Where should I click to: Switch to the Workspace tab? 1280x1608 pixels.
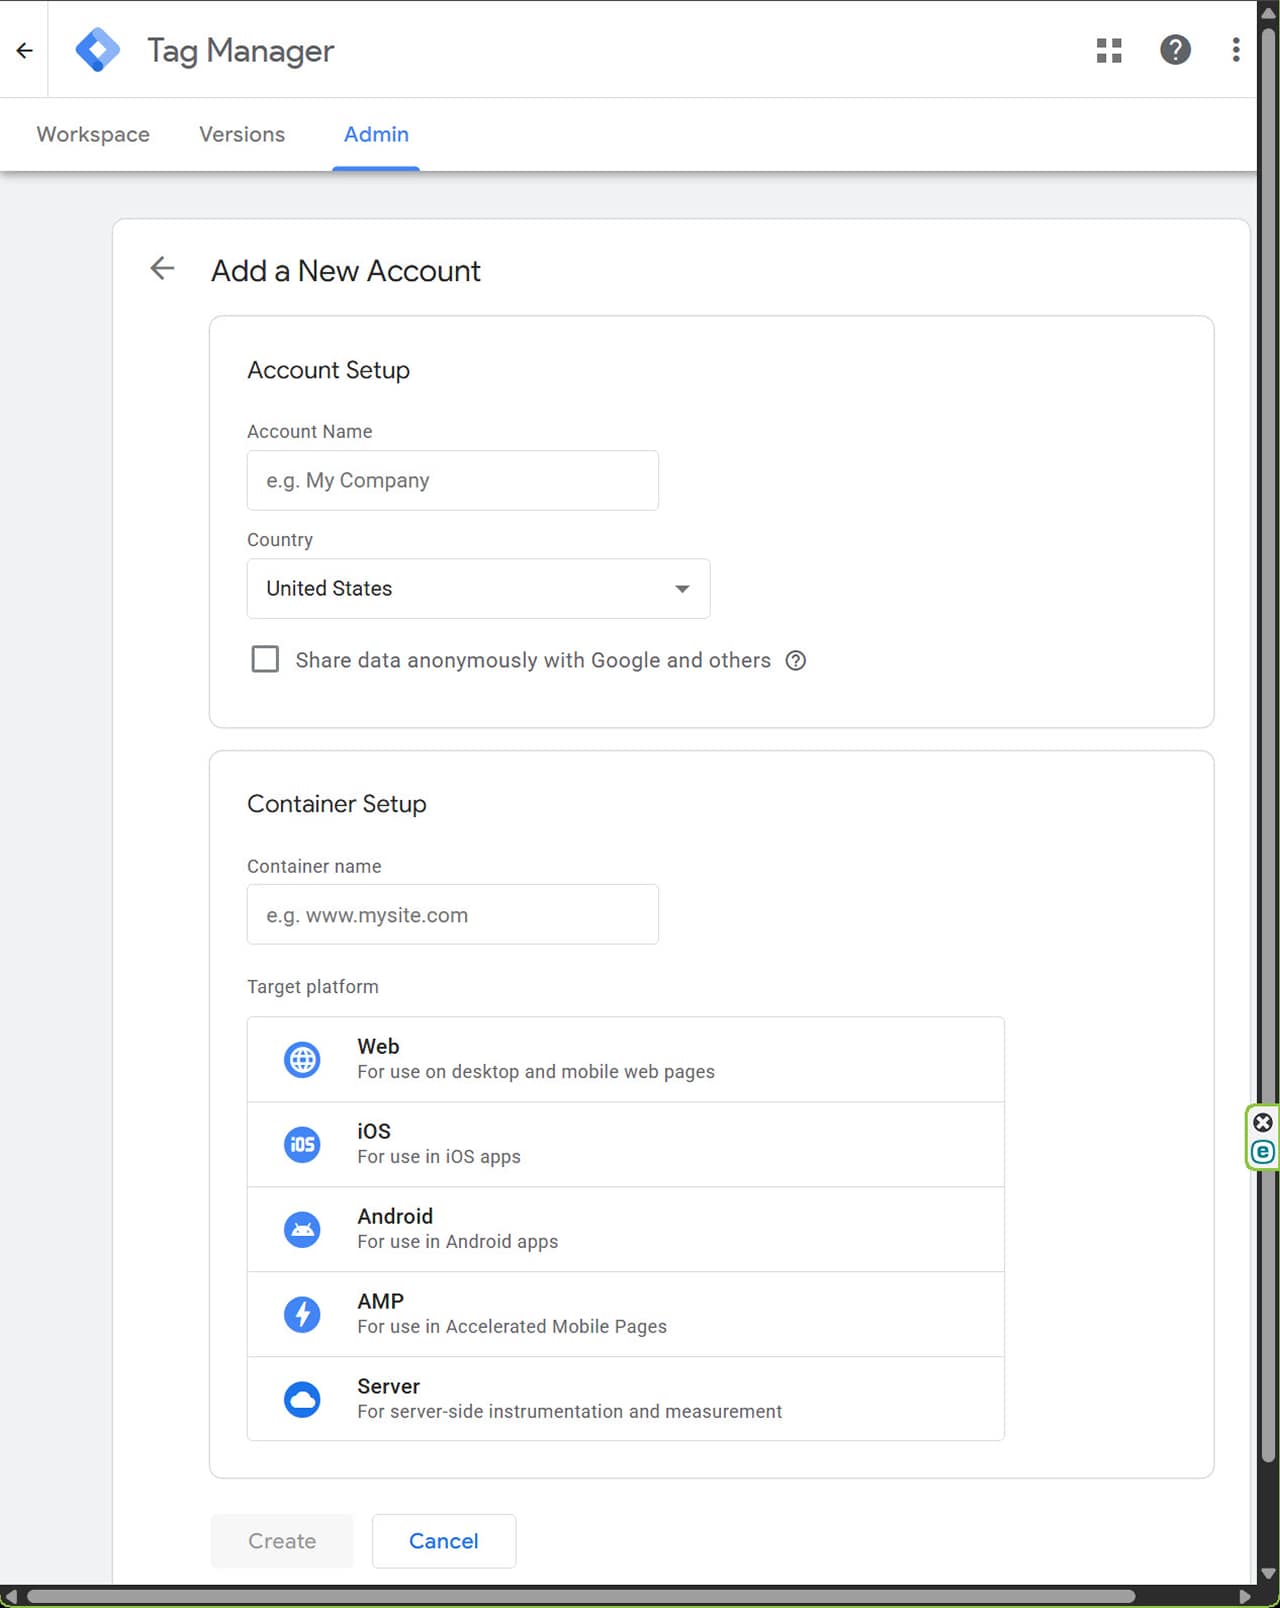tap(93, 134)
